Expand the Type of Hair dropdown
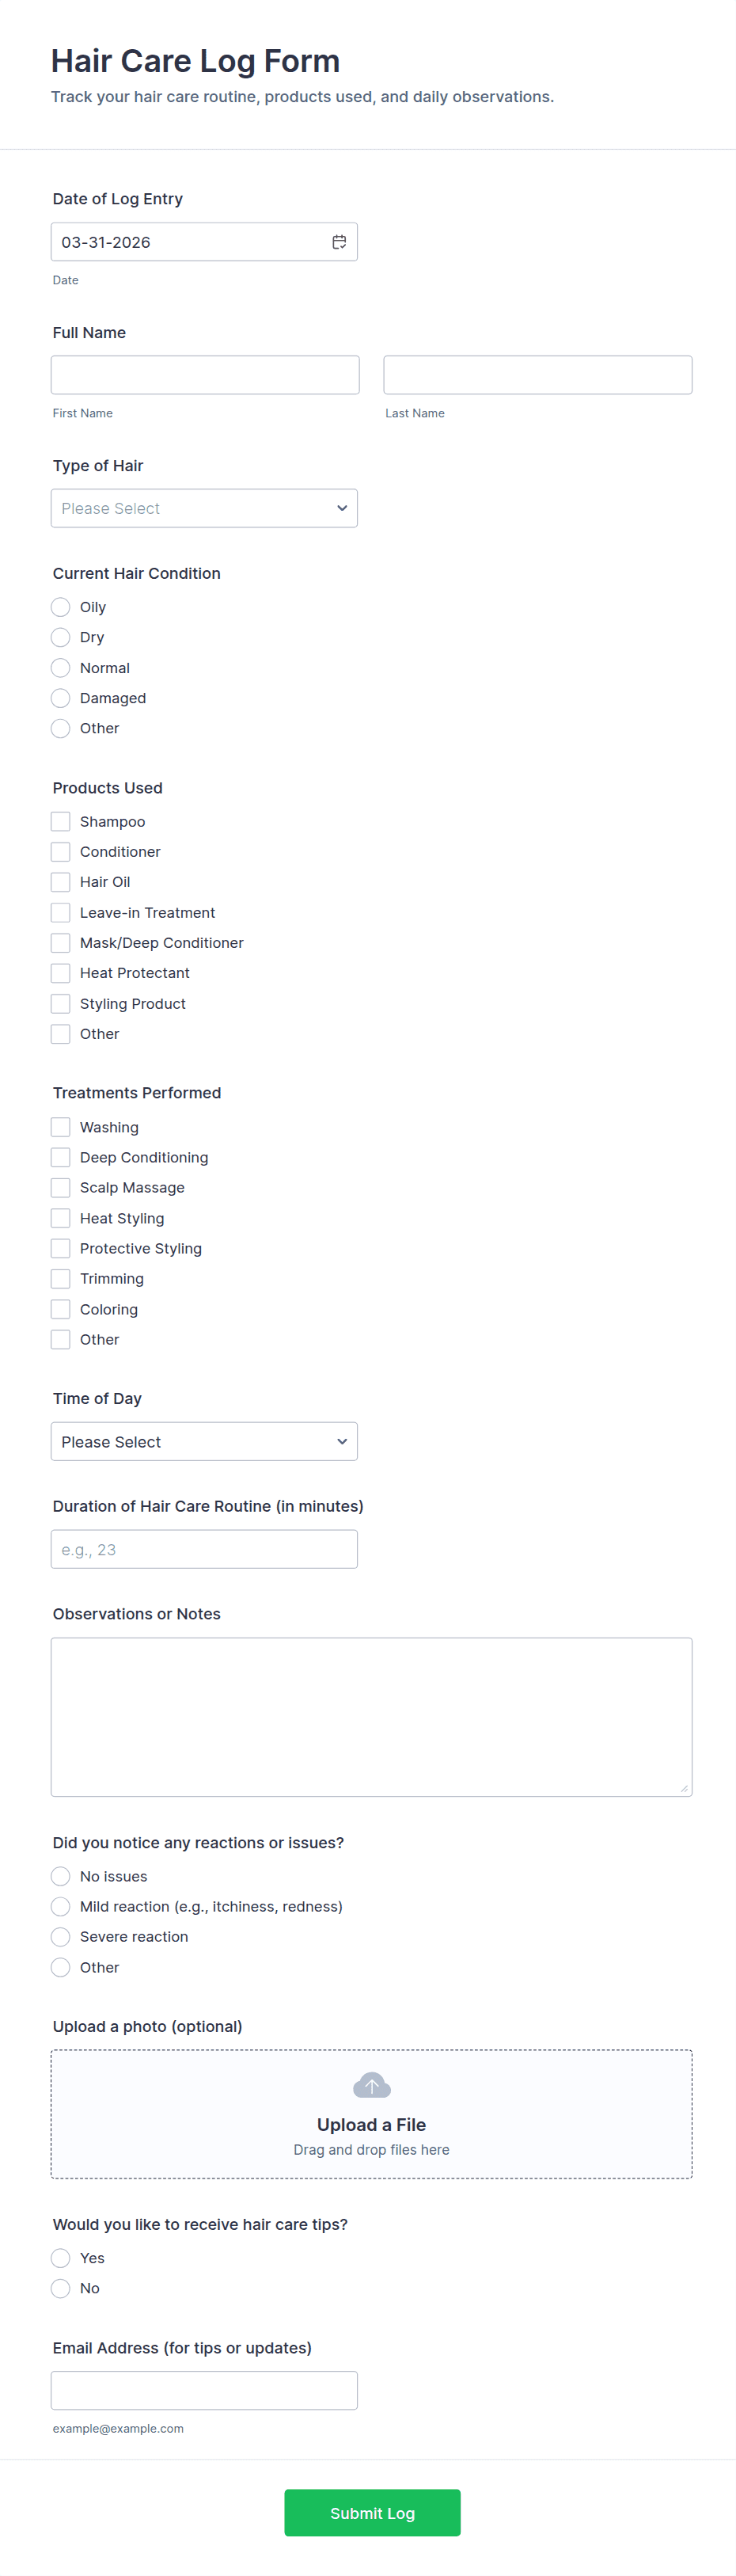Screen dimensions: 736x2576 204,508
